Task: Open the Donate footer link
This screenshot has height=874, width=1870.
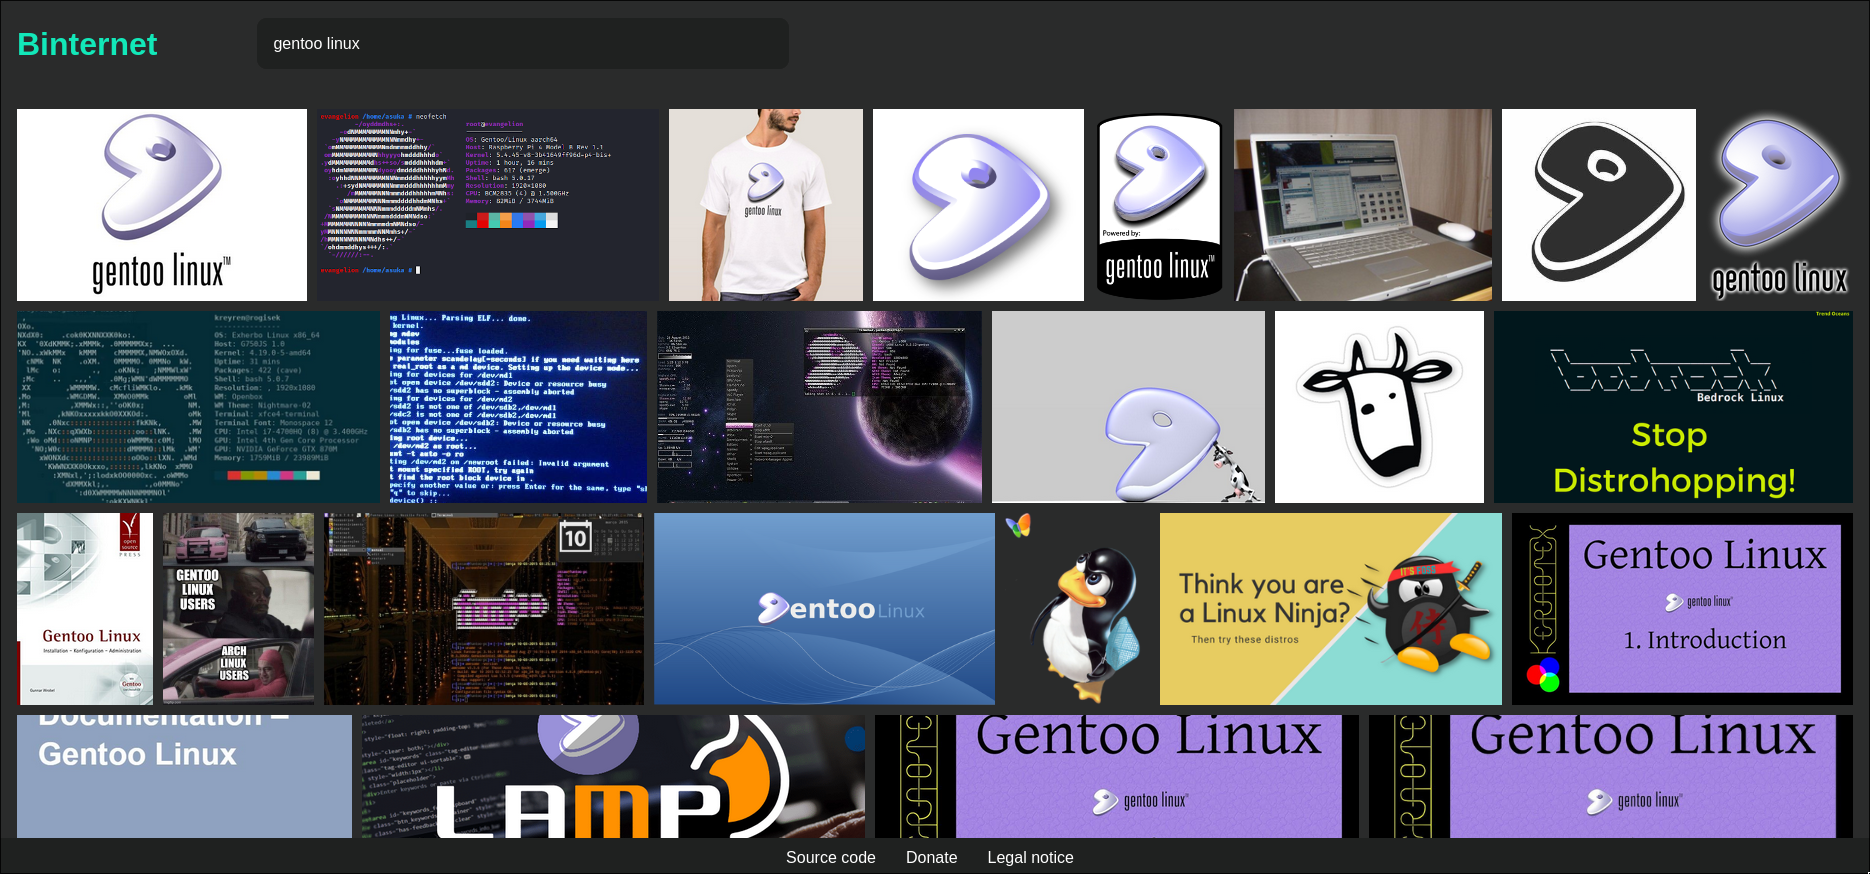Action: pyautogui.click(x=931, y=857)
